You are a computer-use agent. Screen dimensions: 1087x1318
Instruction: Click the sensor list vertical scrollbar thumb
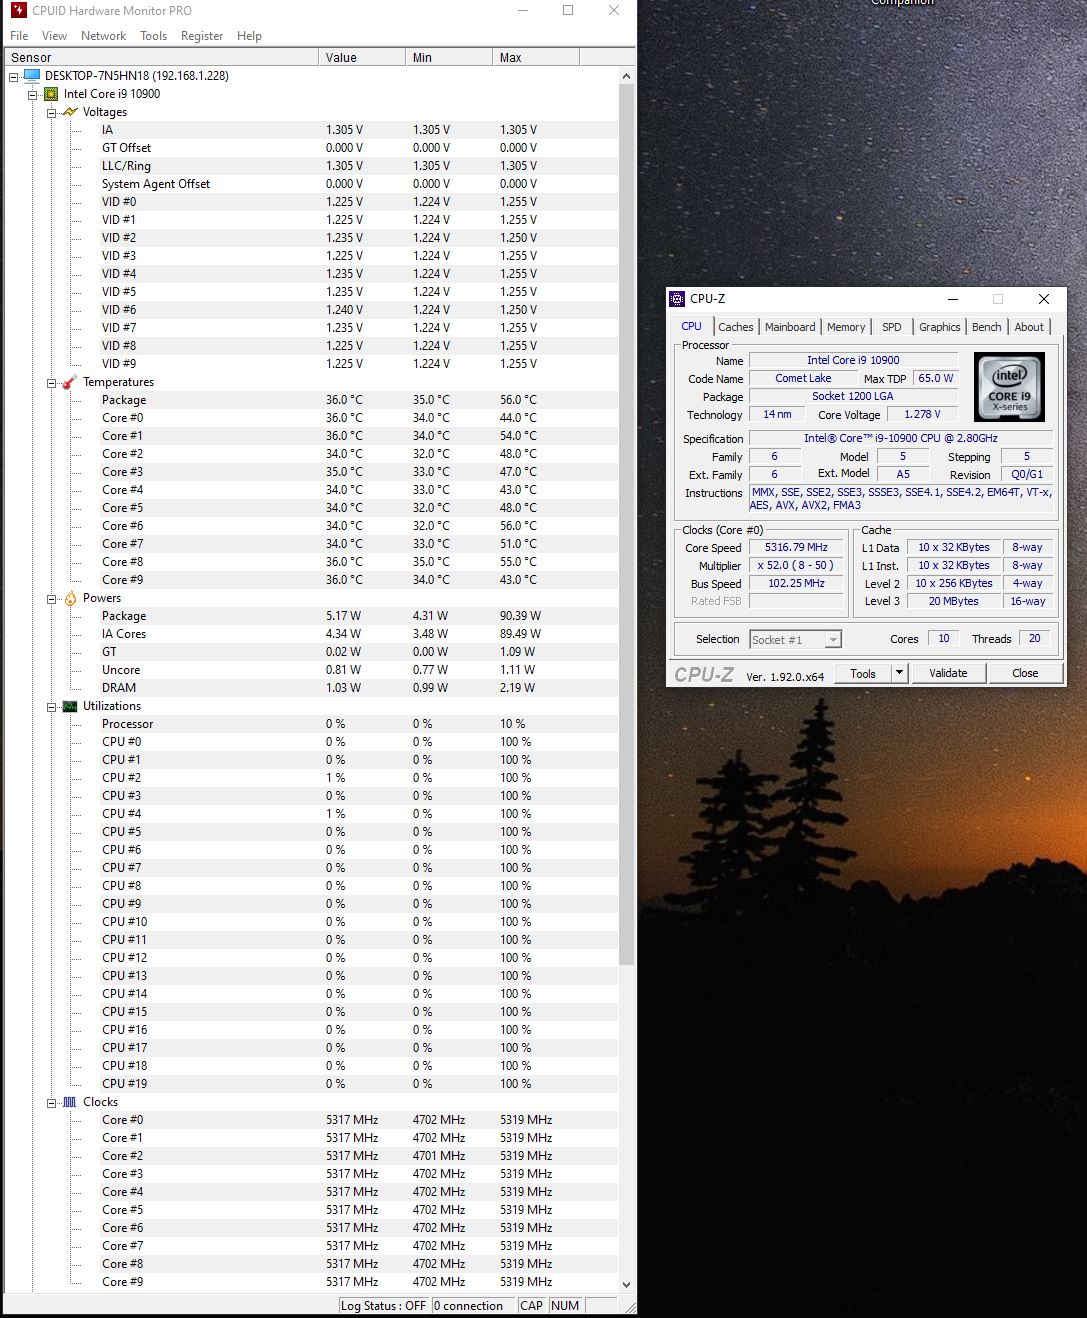pyautogui.click(x=627, y=525)
